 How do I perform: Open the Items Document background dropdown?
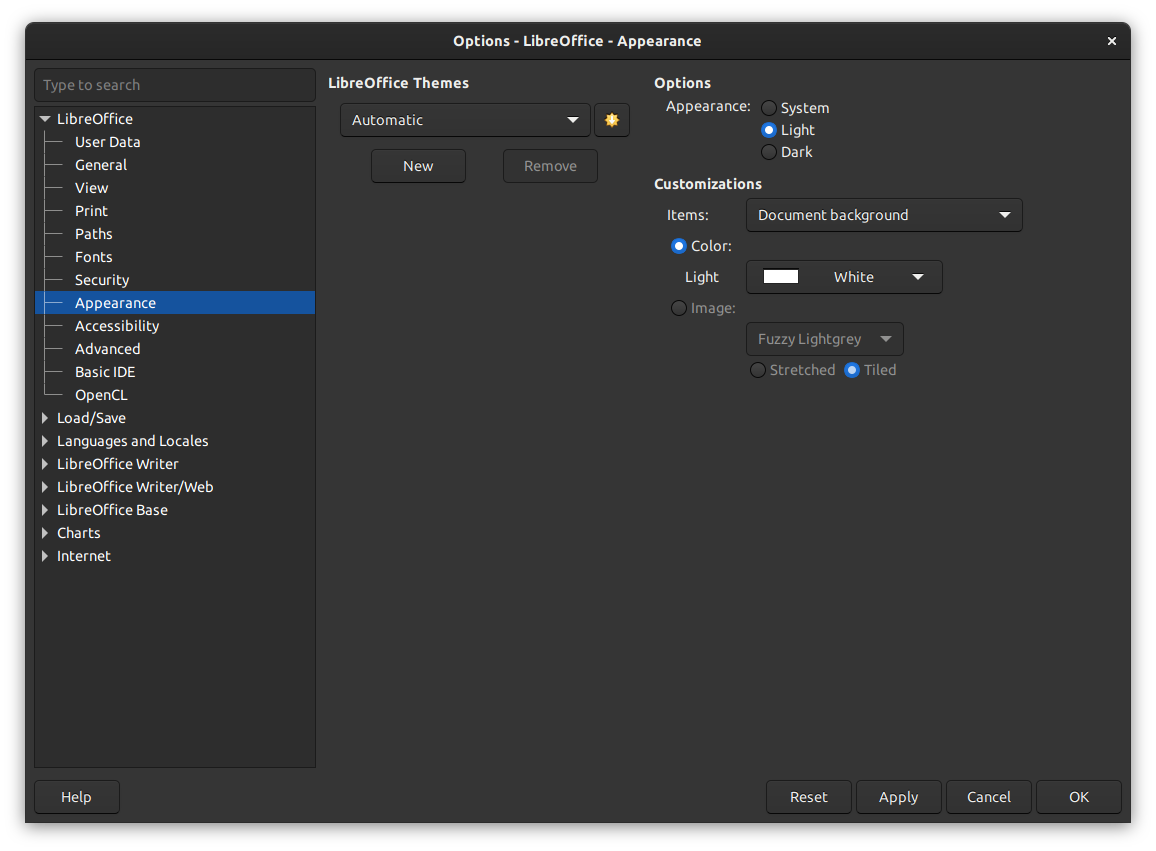pos(884,215)
